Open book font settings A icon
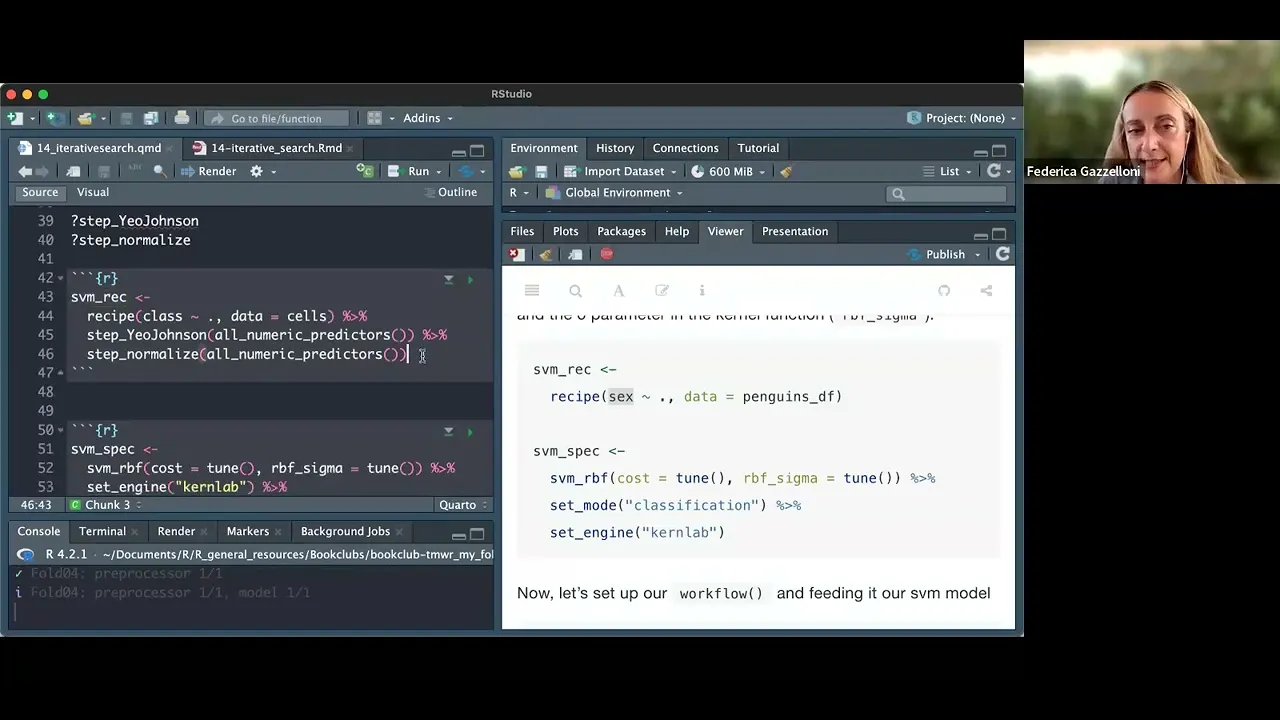This screenshot has height=720, width=1280. [x=618, y=291]
